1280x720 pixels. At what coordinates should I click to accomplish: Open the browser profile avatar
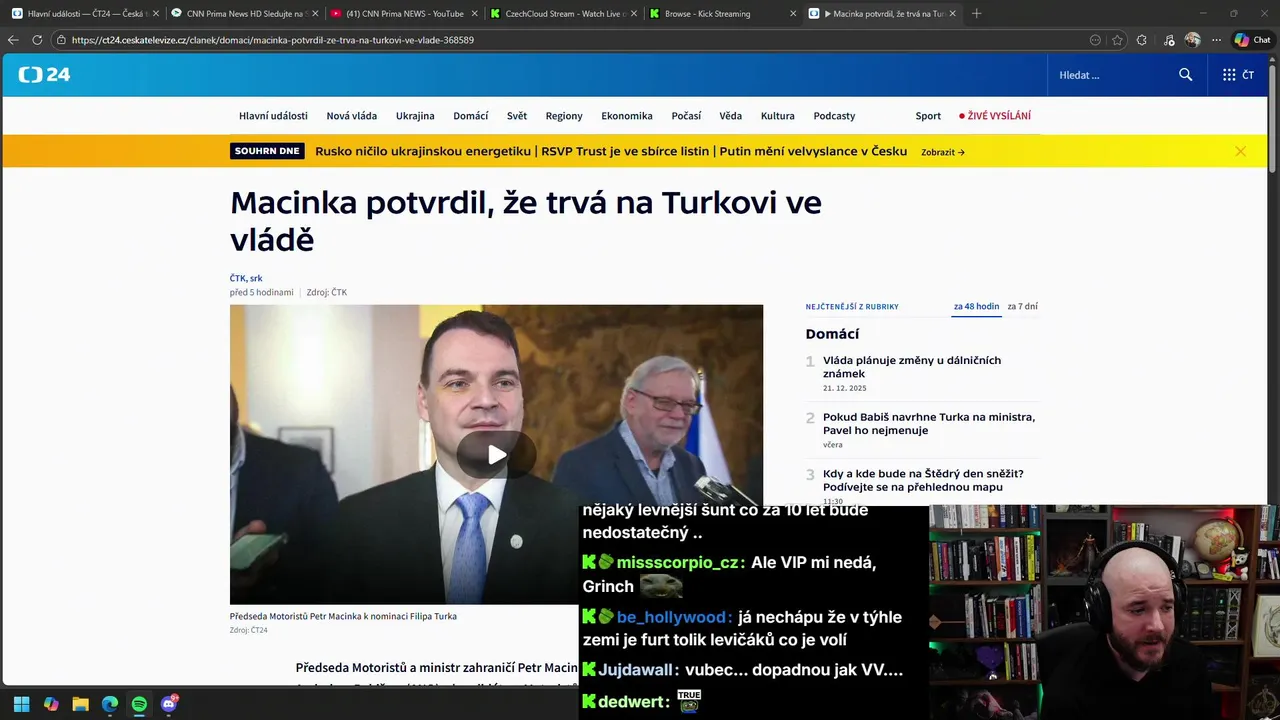pyautogui.click(x=1192, y=40)
